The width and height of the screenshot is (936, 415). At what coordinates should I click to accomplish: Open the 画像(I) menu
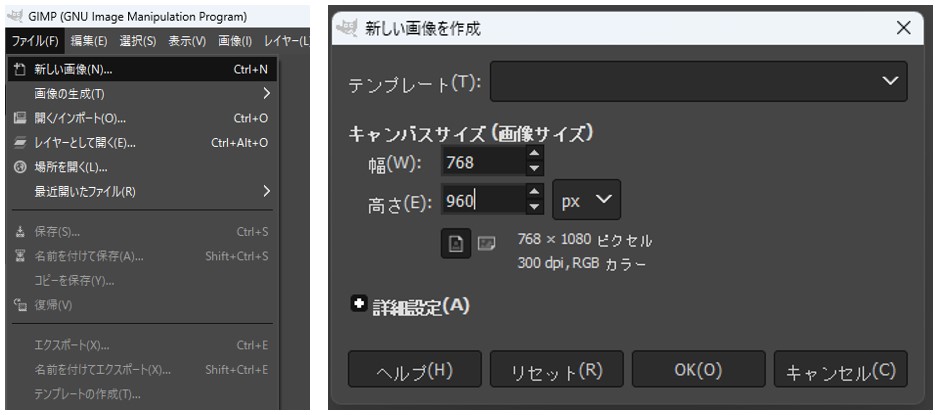pyautogui.click(x=235, y=41)
